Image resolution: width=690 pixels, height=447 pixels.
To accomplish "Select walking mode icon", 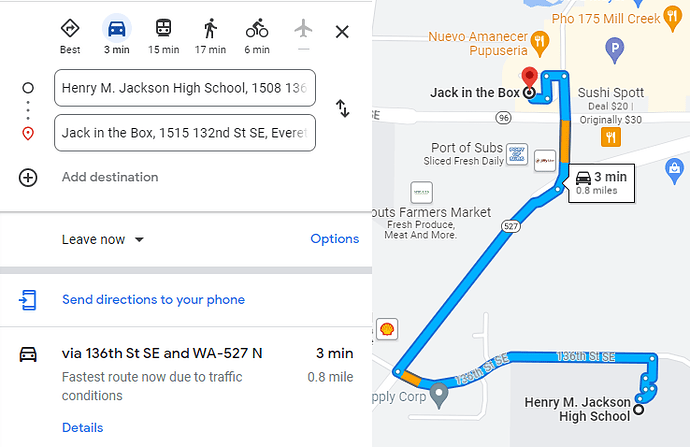I will click(x=210, y=29).
